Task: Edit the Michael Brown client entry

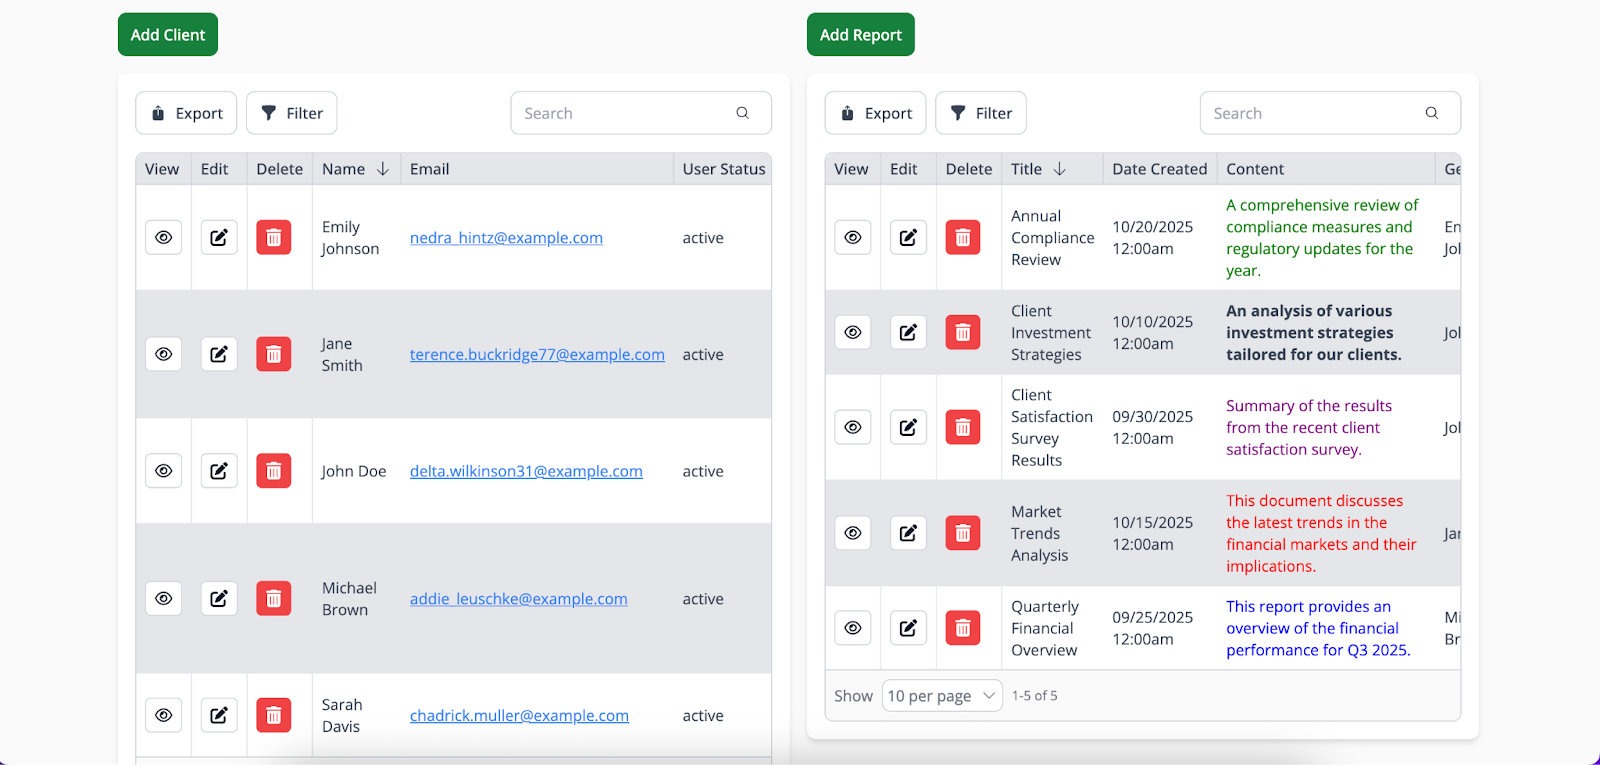Action: click(219, 599)
